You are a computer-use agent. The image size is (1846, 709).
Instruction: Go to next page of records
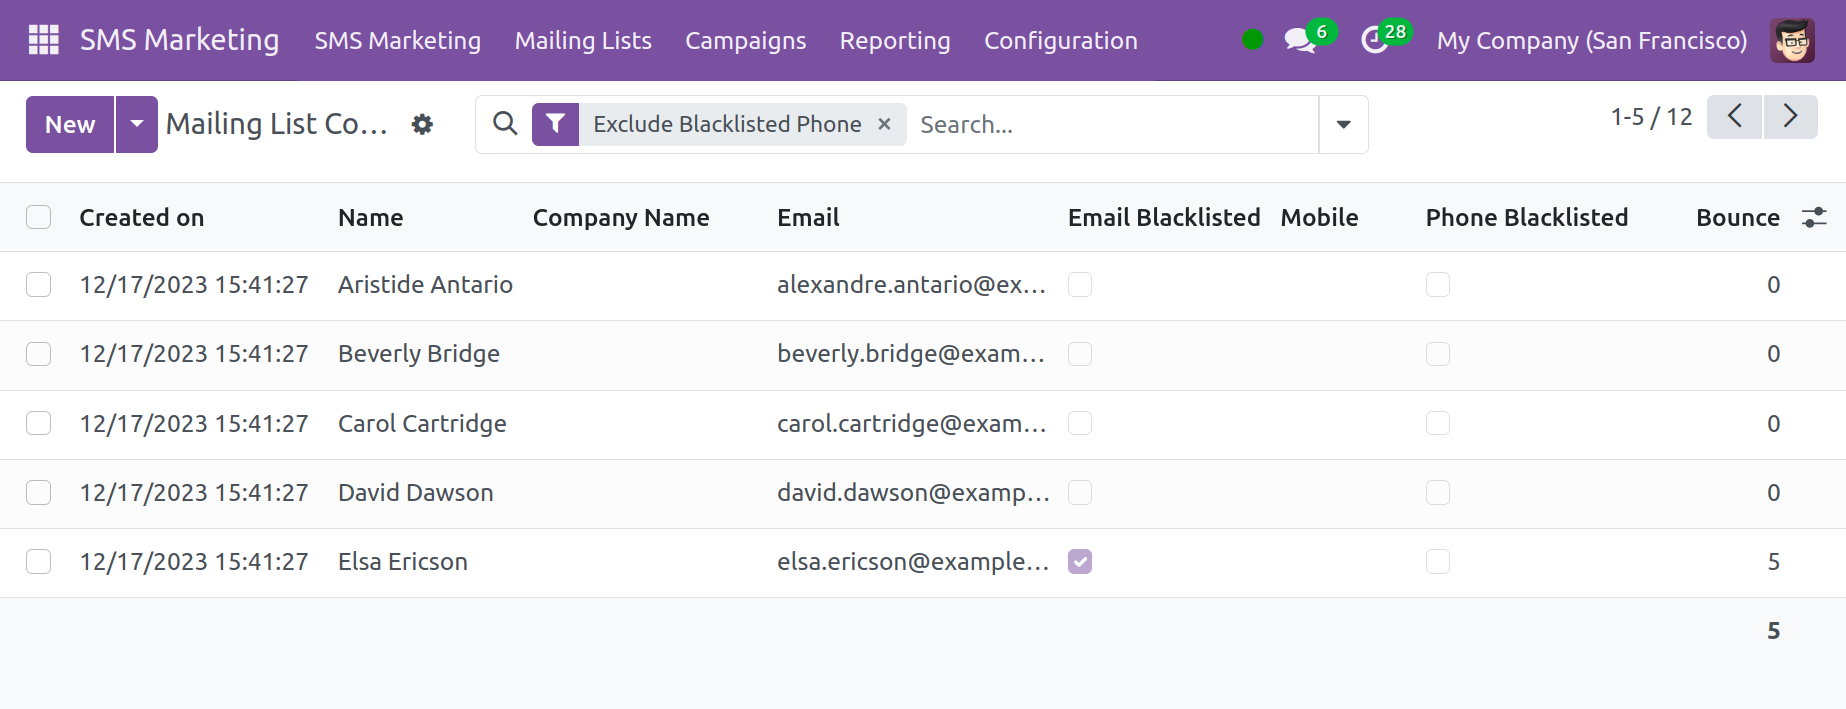[1790, 117]
